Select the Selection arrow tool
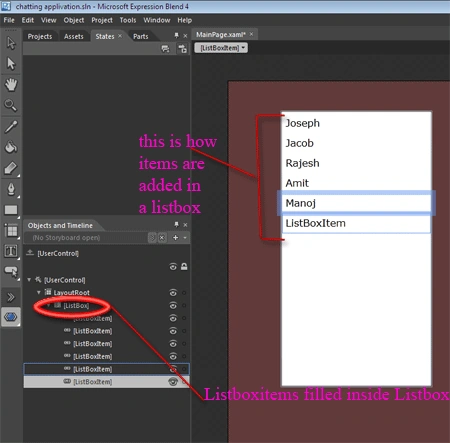The image size is (450, 443). click(x=11, y=43)
